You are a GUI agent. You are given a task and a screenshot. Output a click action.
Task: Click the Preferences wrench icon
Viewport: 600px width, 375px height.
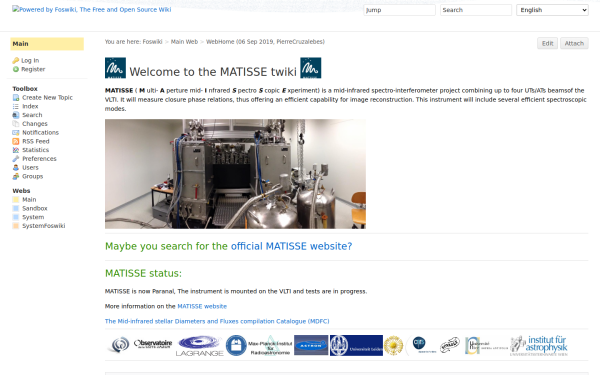[x=16, y=159]
